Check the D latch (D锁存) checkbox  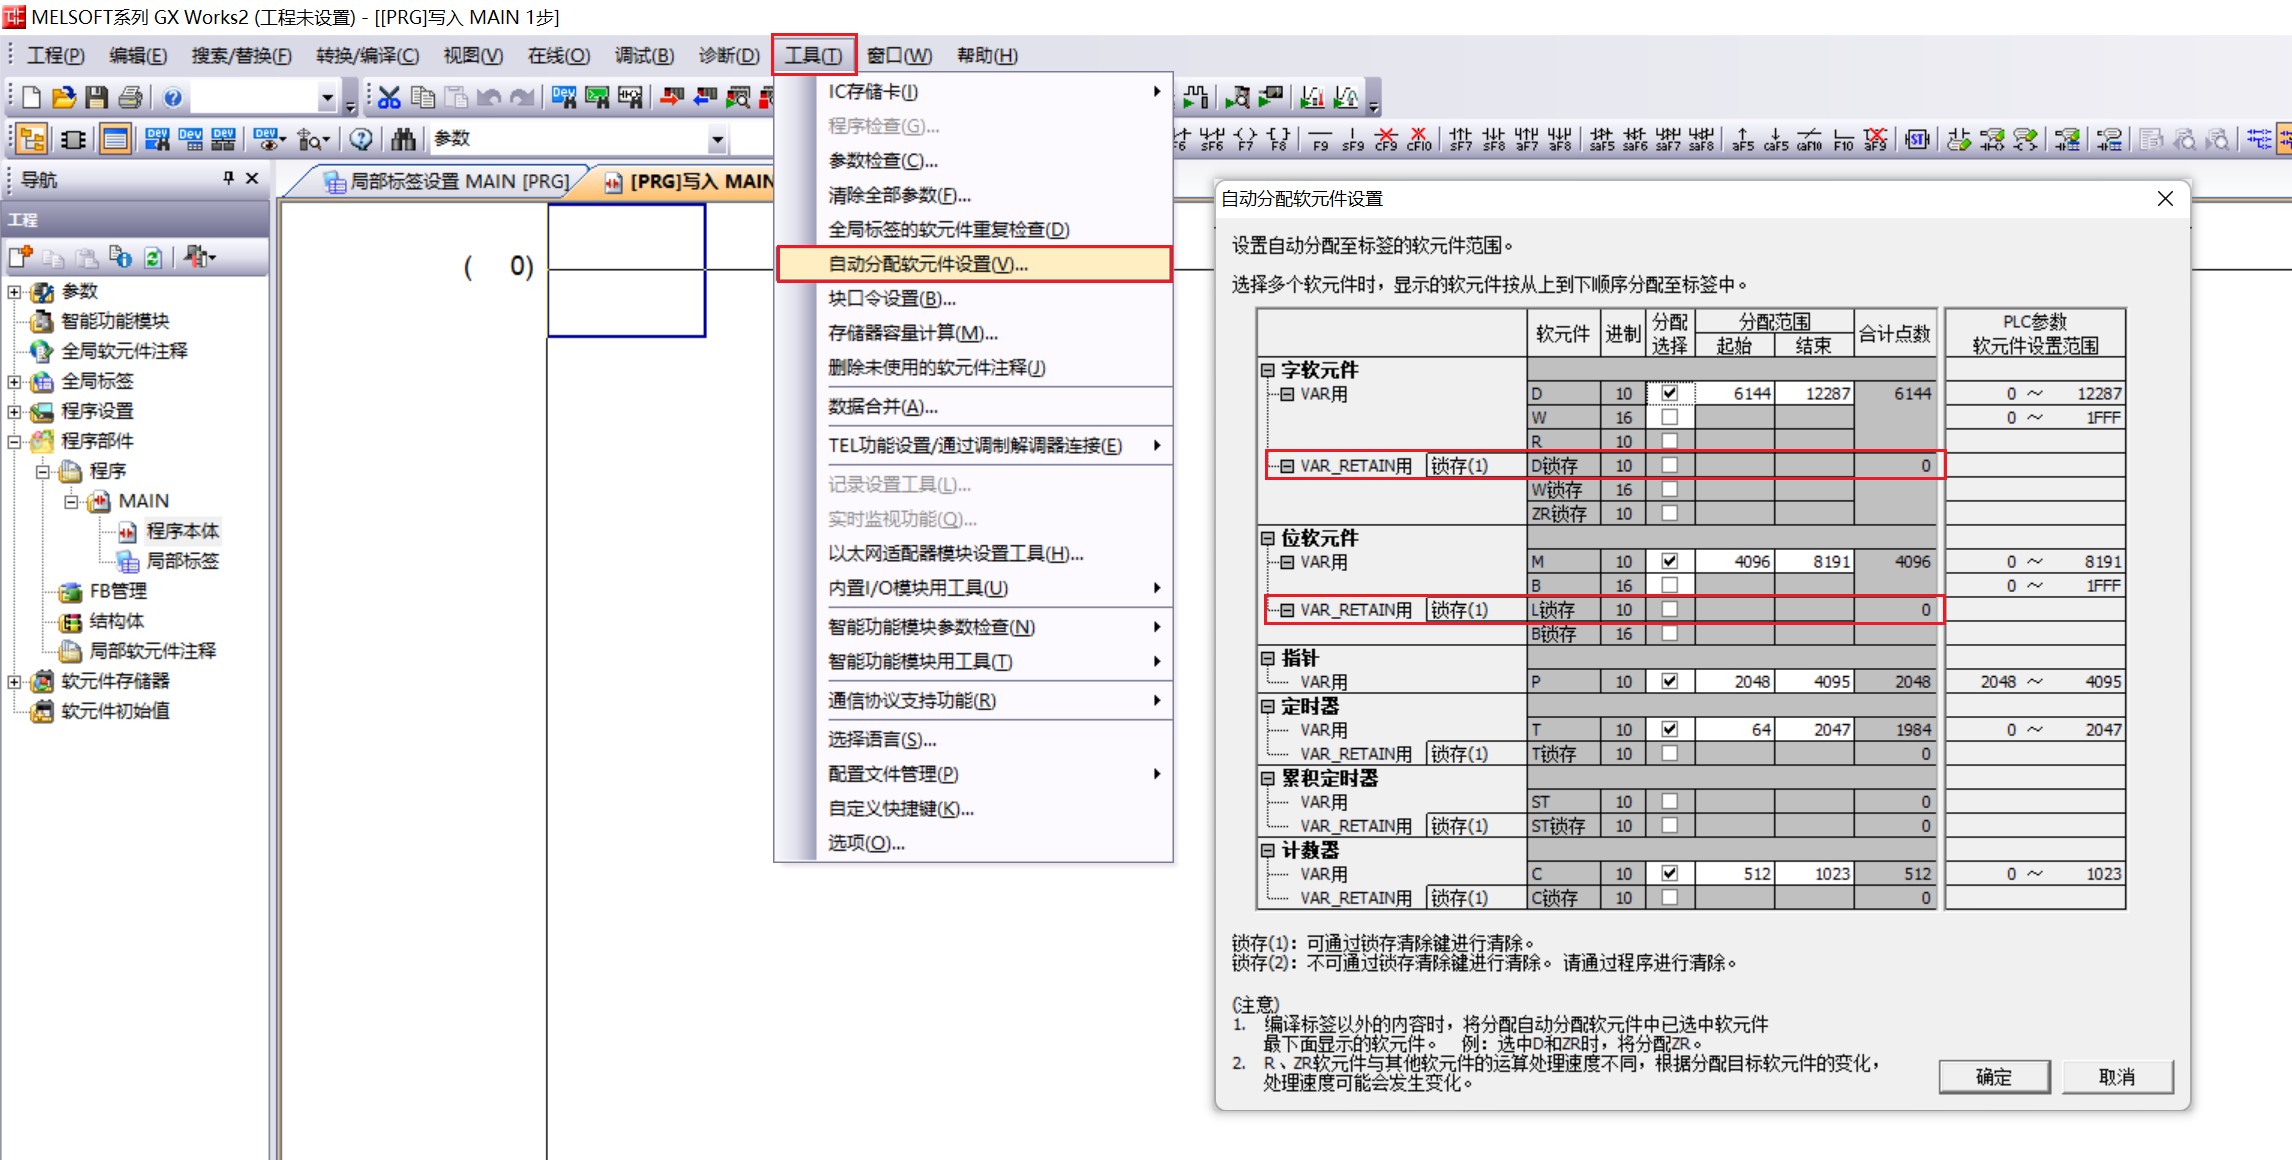tap(1669, 465)
